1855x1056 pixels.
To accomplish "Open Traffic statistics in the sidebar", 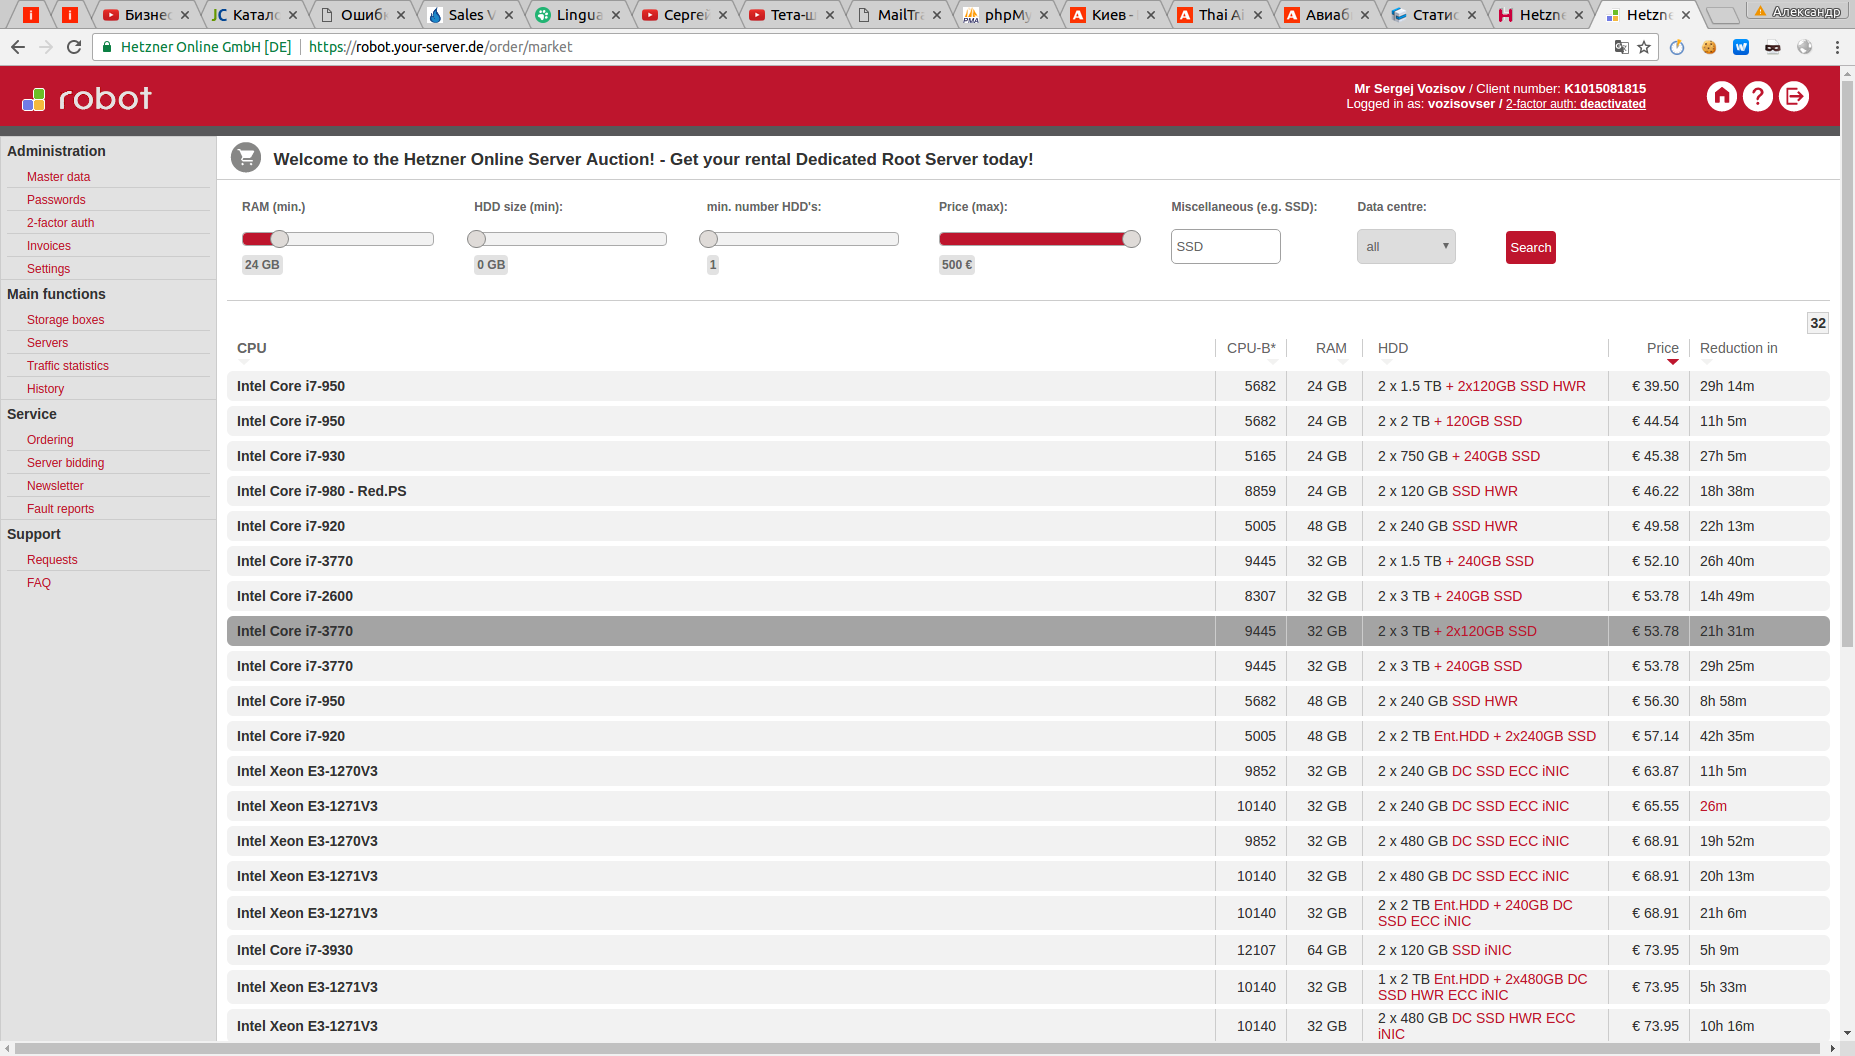I will [x=68, y=366].
